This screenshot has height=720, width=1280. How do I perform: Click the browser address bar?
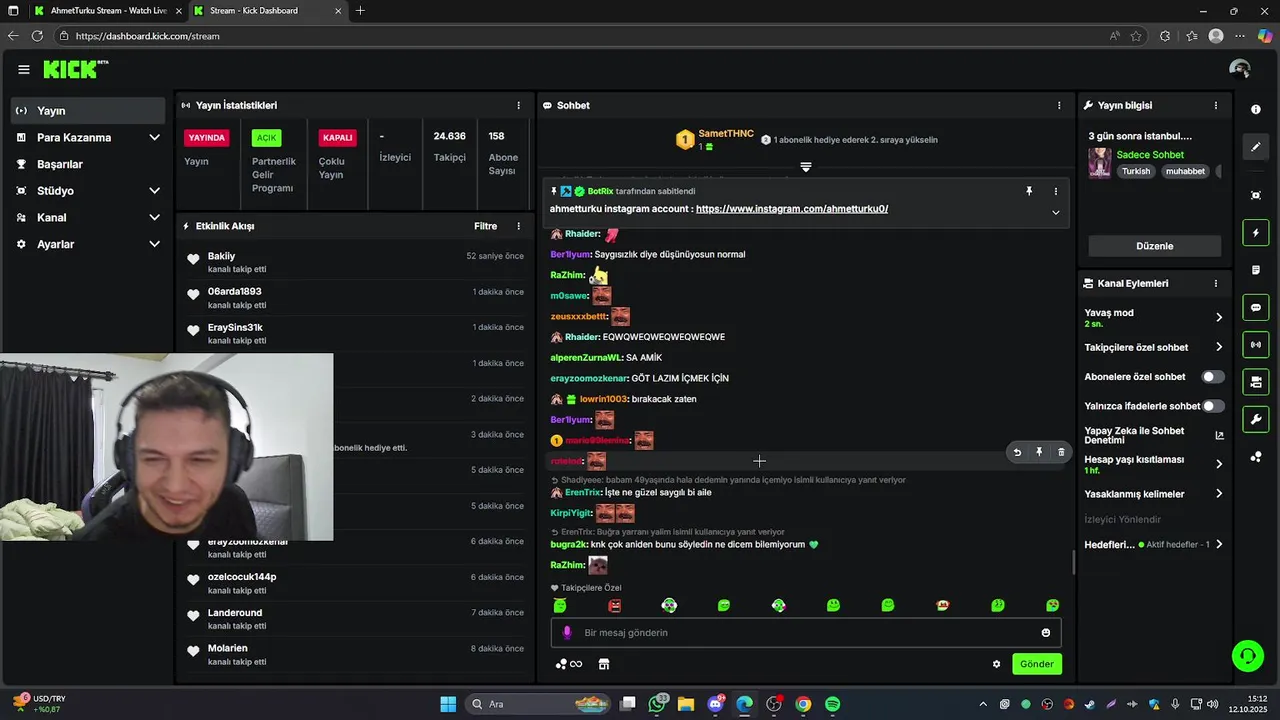coord(580,36)
